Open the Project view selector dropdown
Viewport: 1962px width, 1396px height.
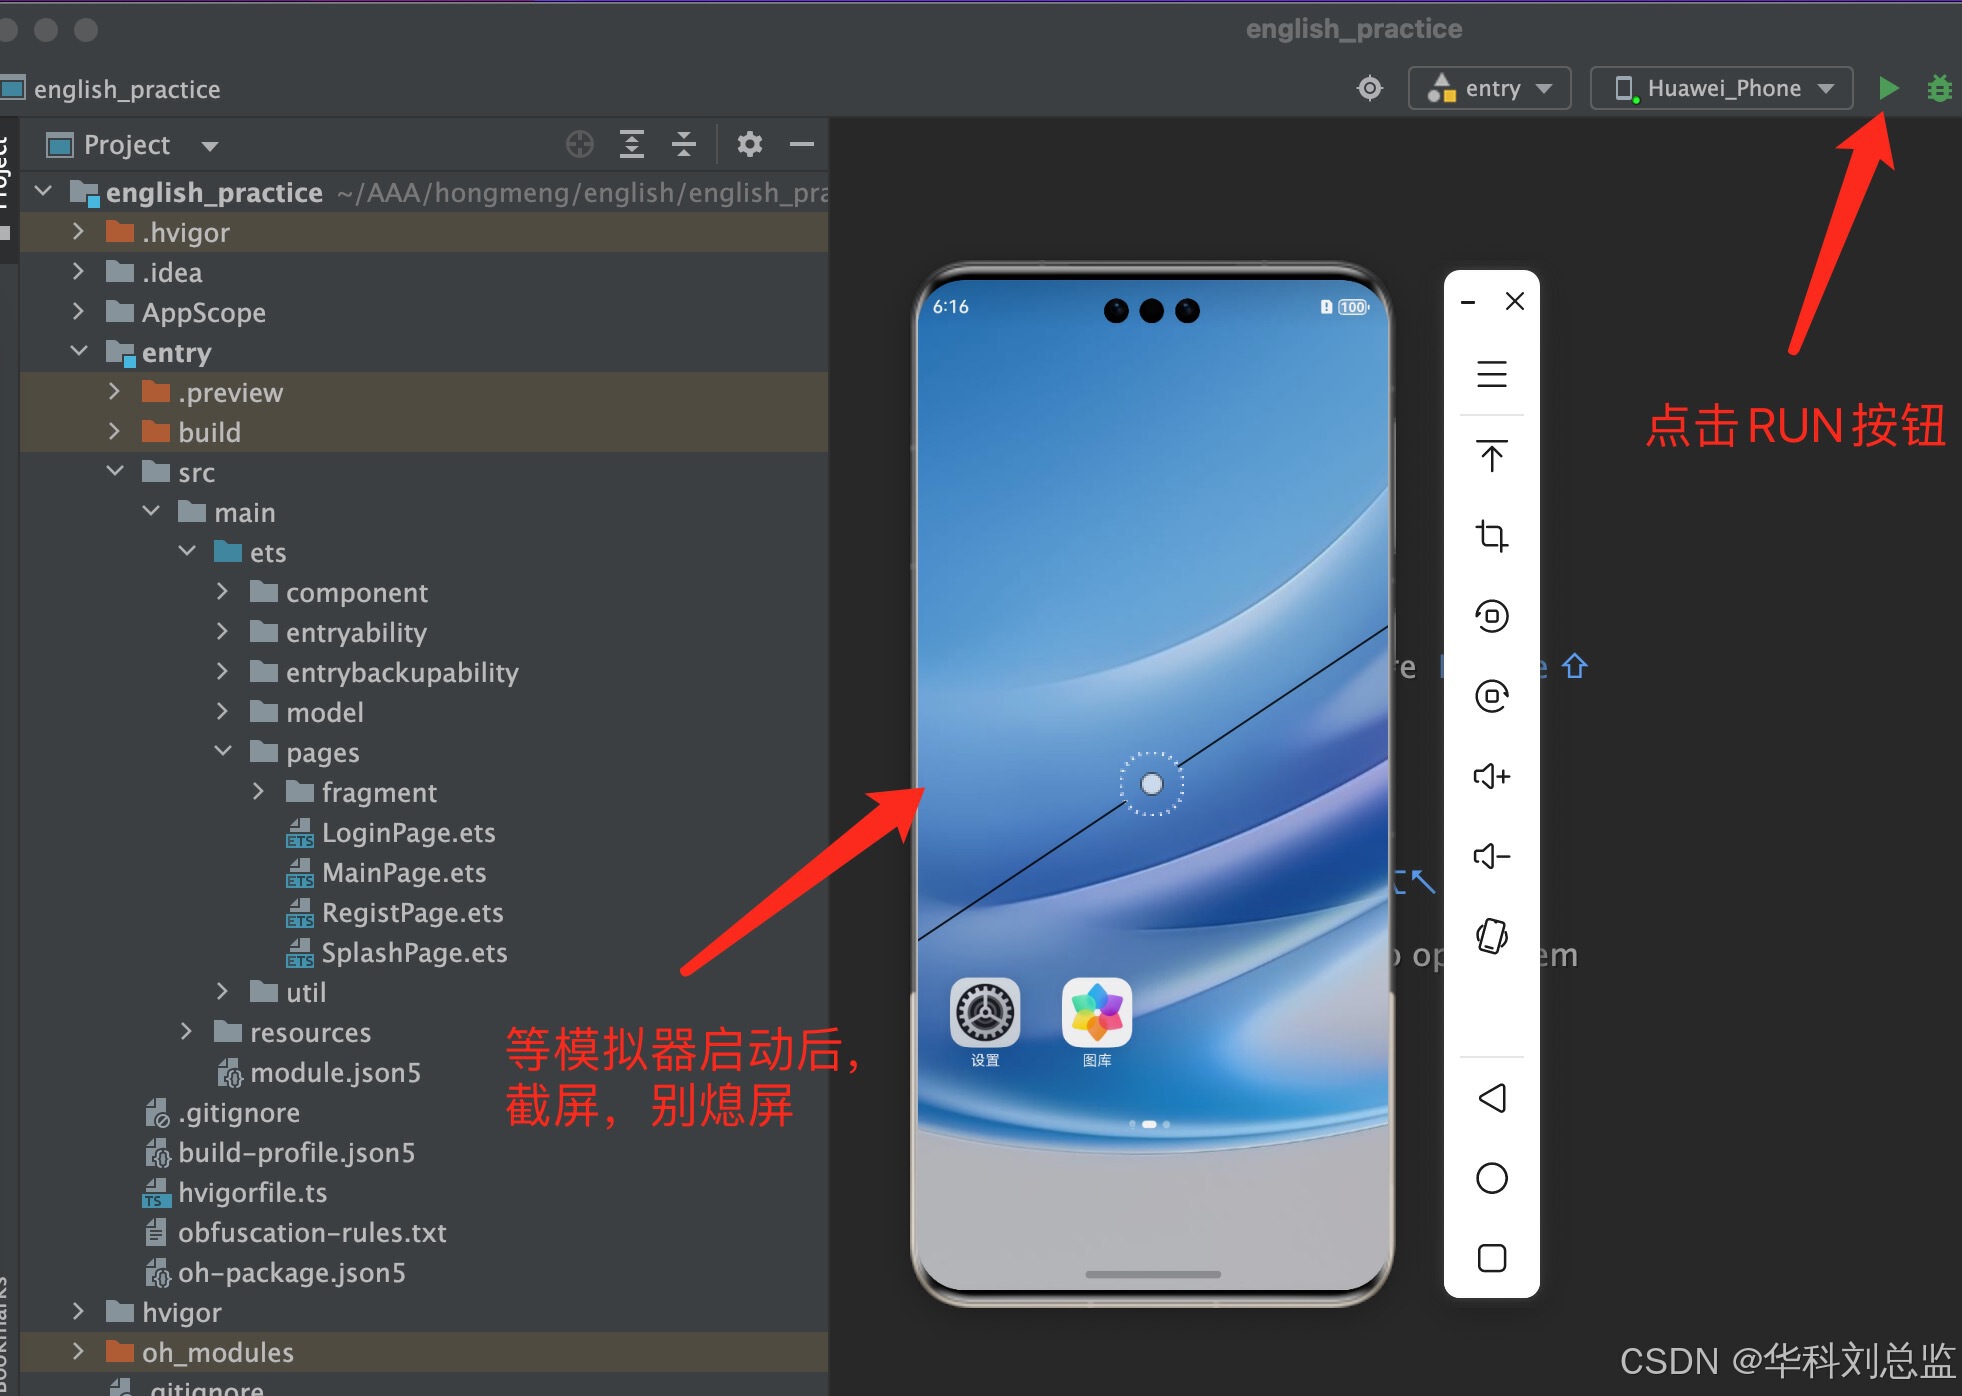[x=209, y=146]
